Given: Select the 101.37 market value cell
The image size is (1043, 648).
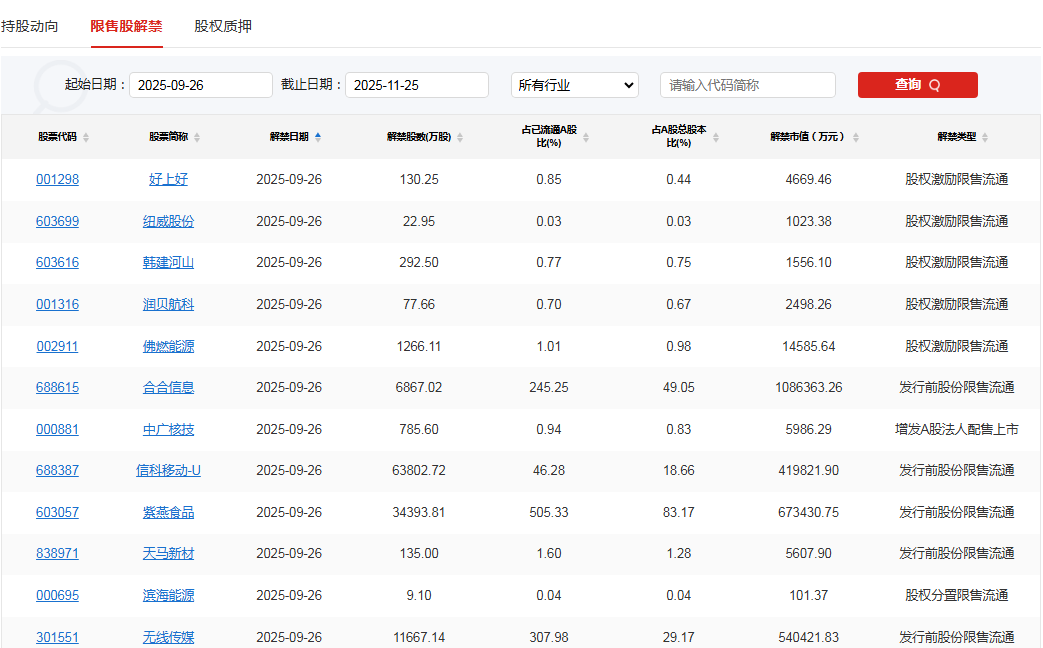Looking at the screenshot, I should [x=809, y=596].
